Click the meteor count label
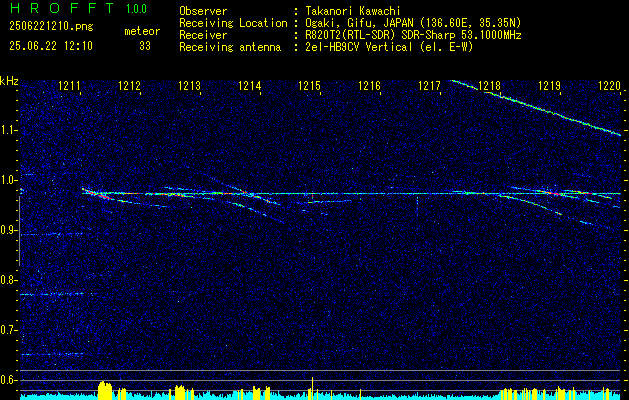Screen dimensions: 629x400 click(142, 31)
